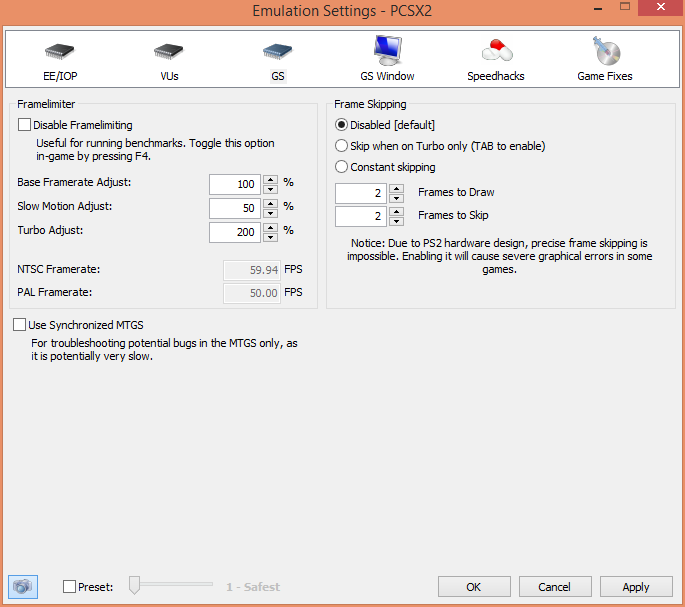Increase Base Framerate Adjust value

pyautogui.click(x=271, y=179)
